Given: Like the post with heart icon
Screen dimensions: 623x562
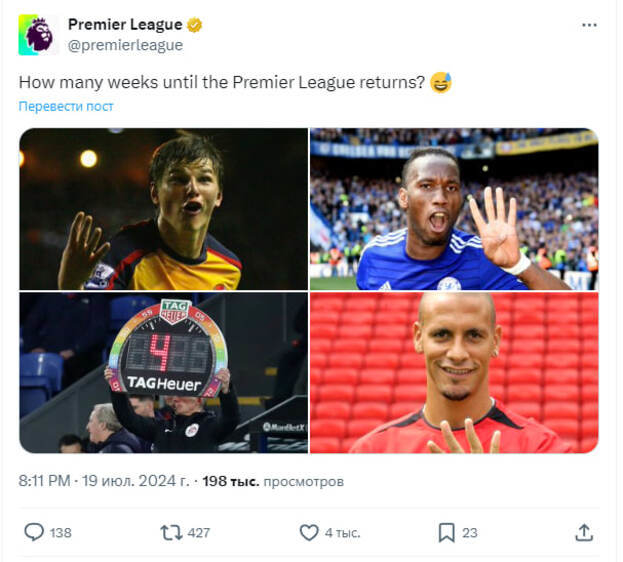Looking at the screenshot, I should point(309,532).
